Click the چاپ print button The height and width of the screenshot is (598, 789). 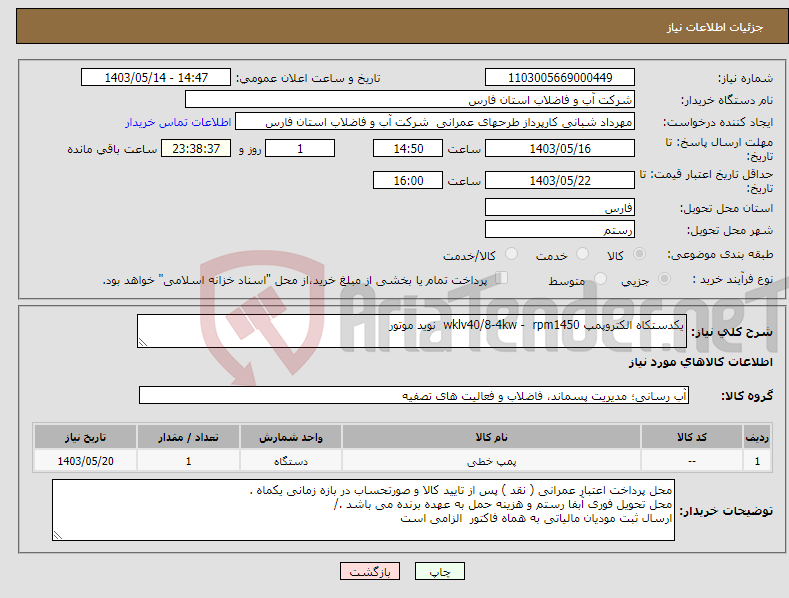click(x=440, y=571)
